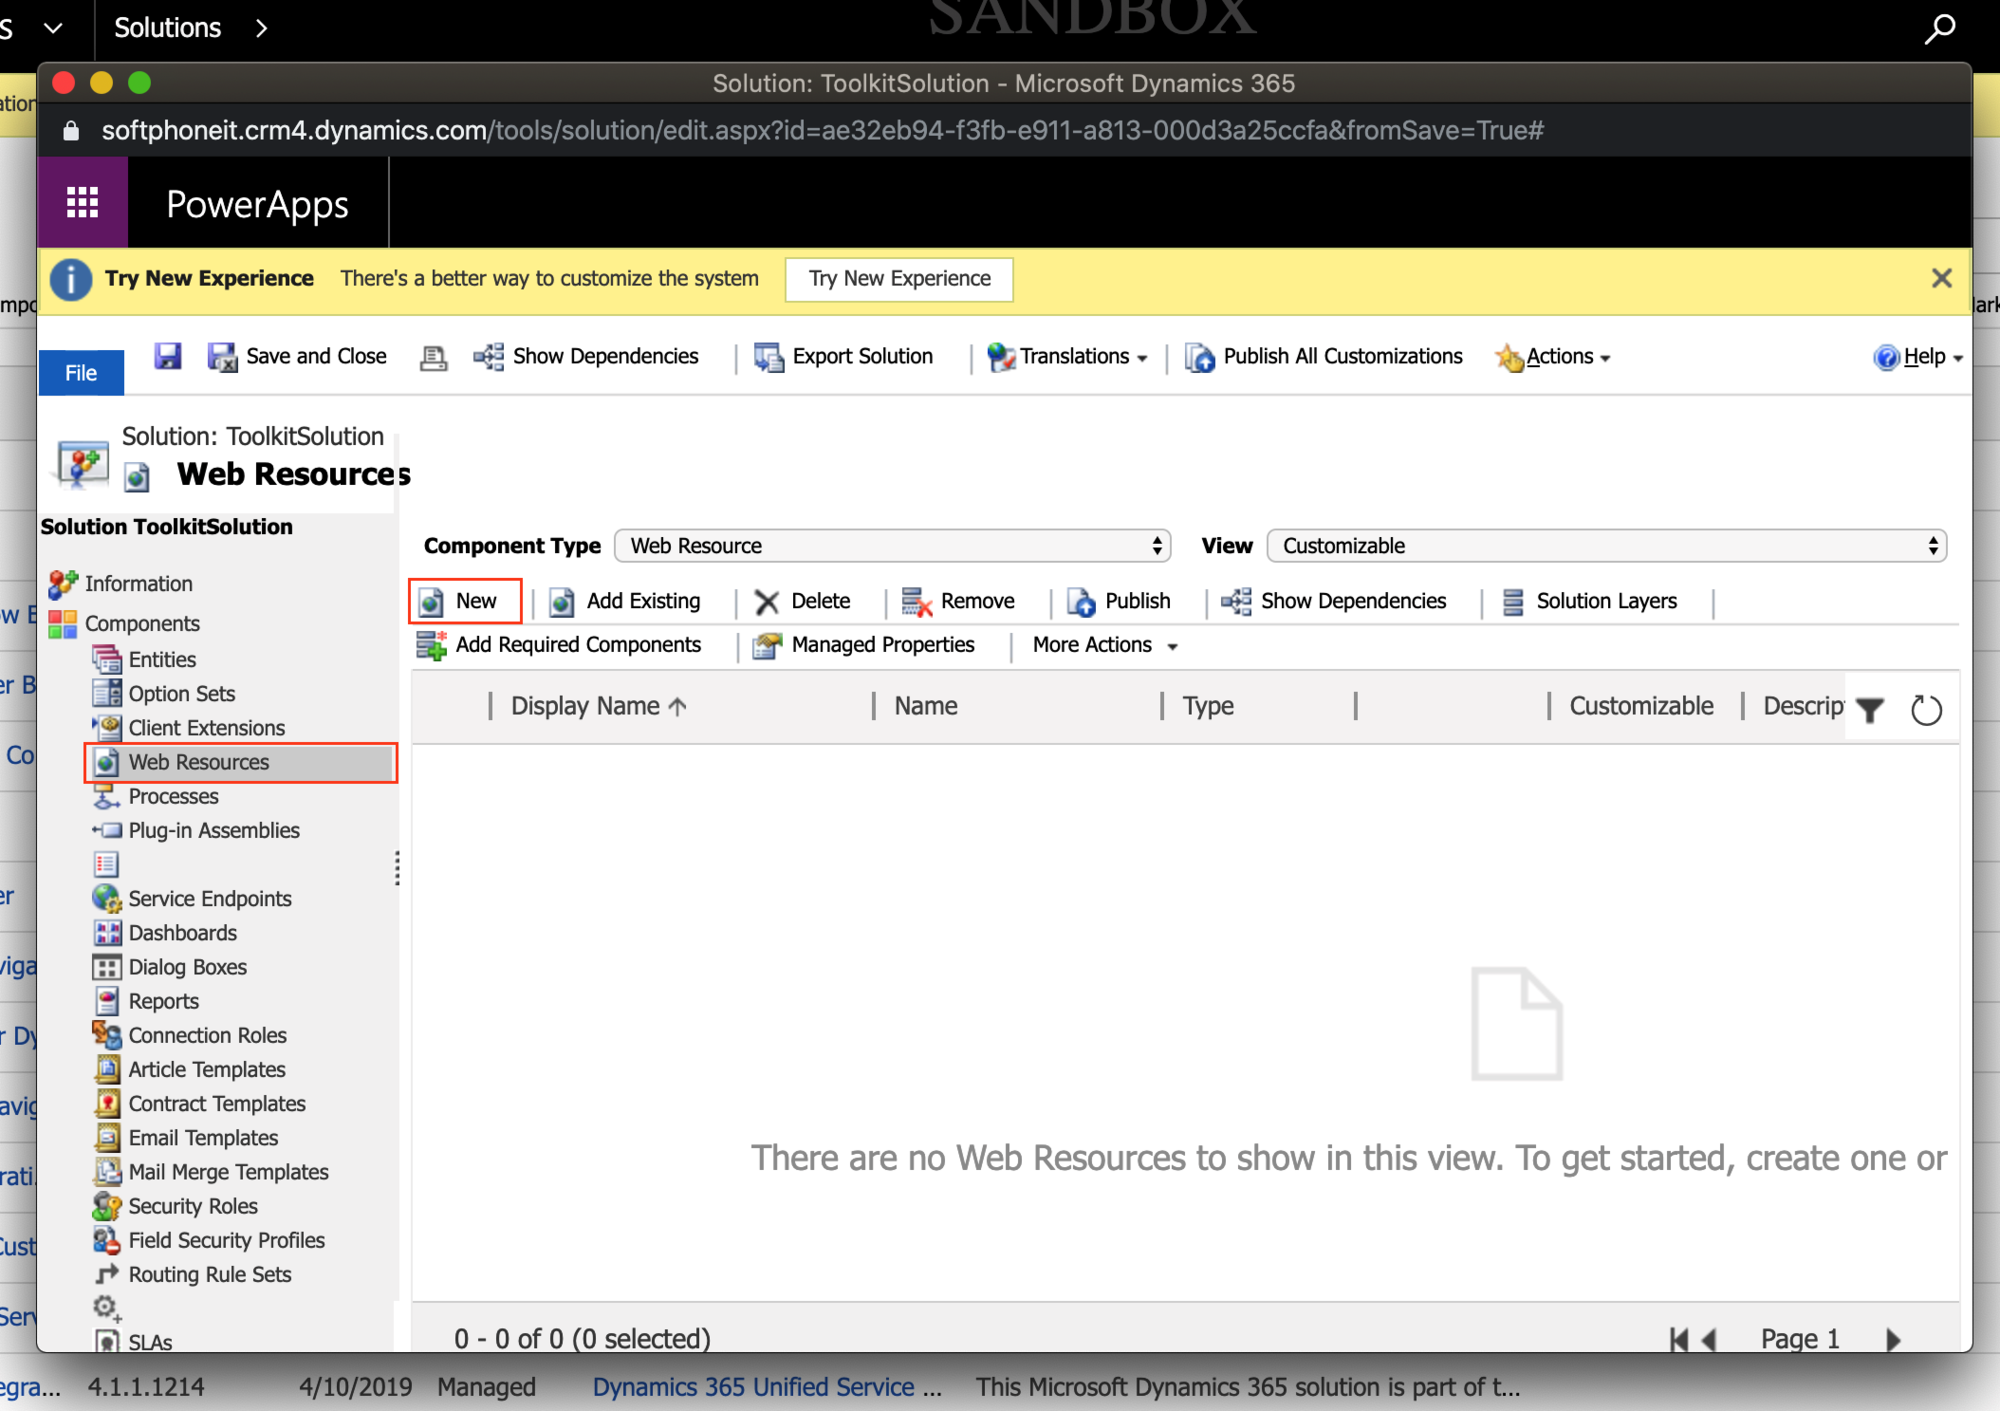Expand the More Actions menu
The width and height of the screenshot is (2000, 1411).
[x=1105, y=645]
